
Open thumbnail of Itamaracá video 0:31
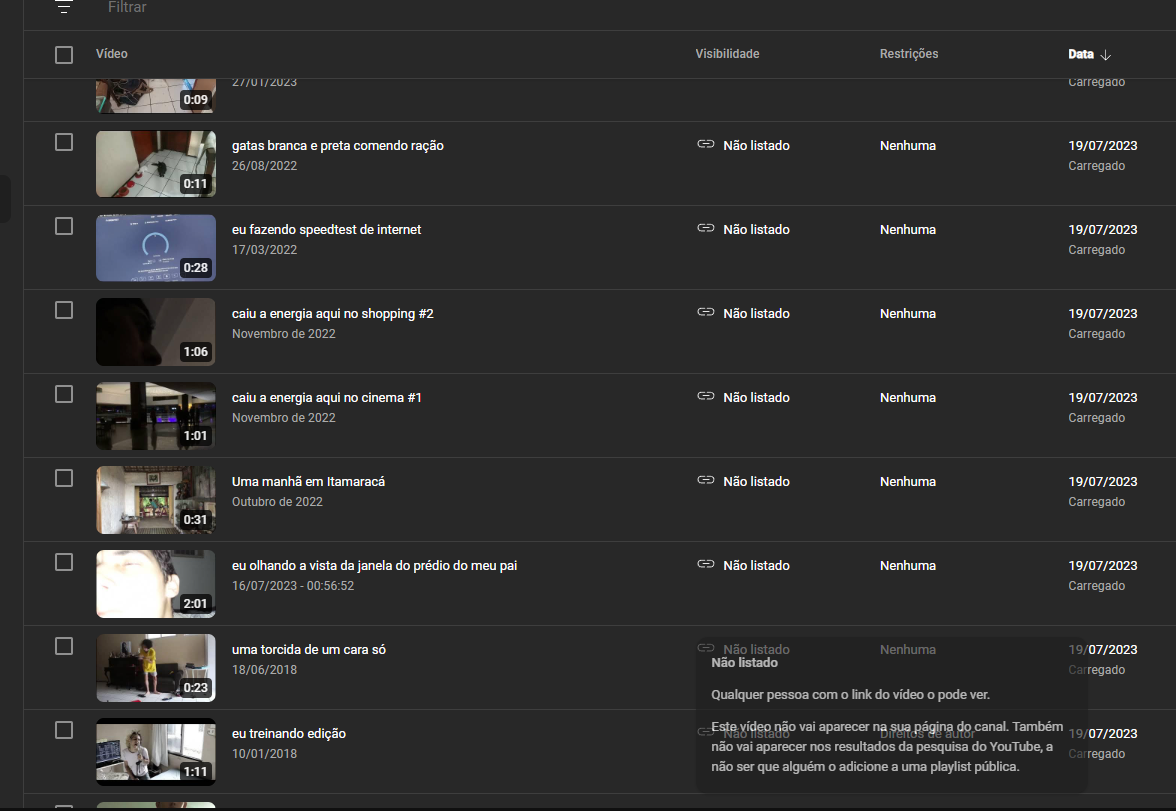pos(156,500)
